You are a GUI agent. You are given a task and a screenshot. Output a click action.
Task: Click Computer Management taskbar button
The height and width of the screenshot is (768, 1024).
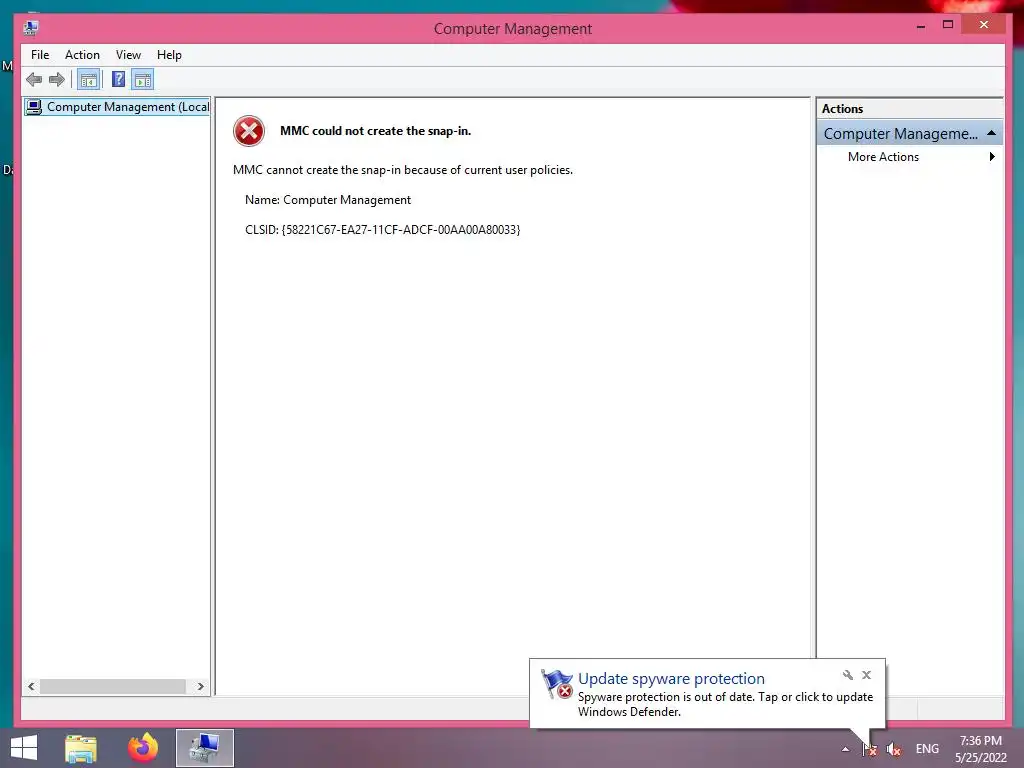coord(204,748)
